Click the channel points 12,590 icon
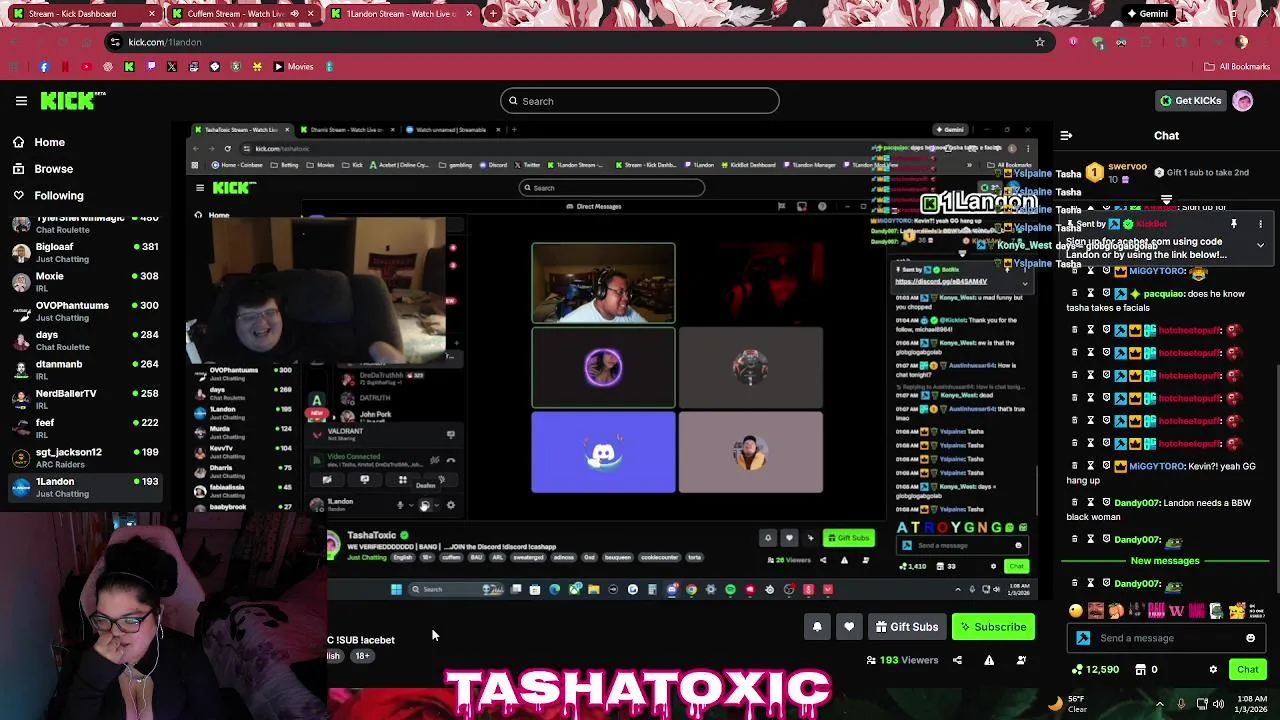 [1077, 670]
